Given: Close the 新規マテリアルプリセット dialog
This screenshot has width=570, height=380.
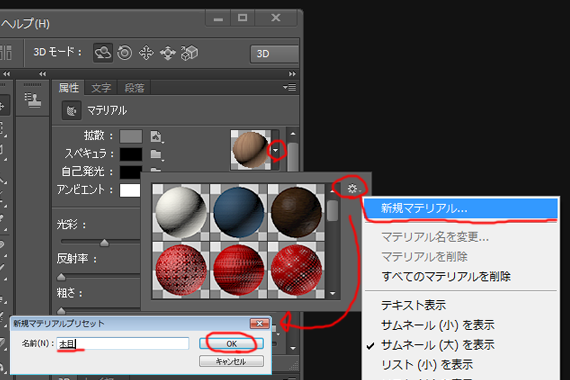Looking at the screenshot, I should click(x=260, y=323).
